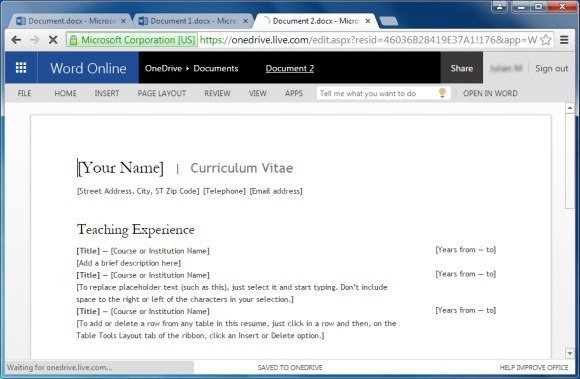Select the REVIEW tab

(x=218, y=93)
